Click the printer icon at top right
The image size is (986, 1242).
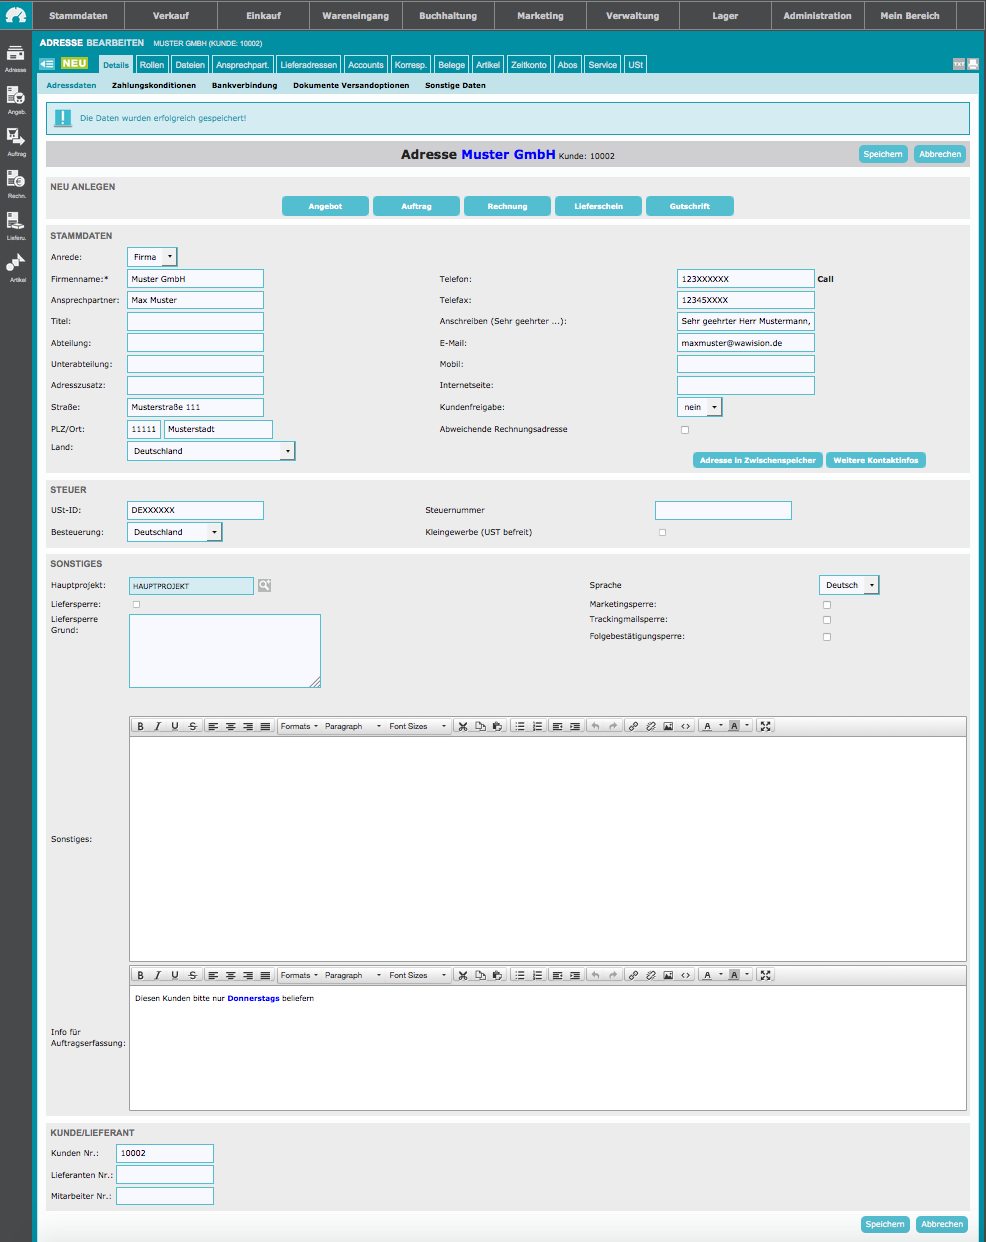(x=973, y=64)
